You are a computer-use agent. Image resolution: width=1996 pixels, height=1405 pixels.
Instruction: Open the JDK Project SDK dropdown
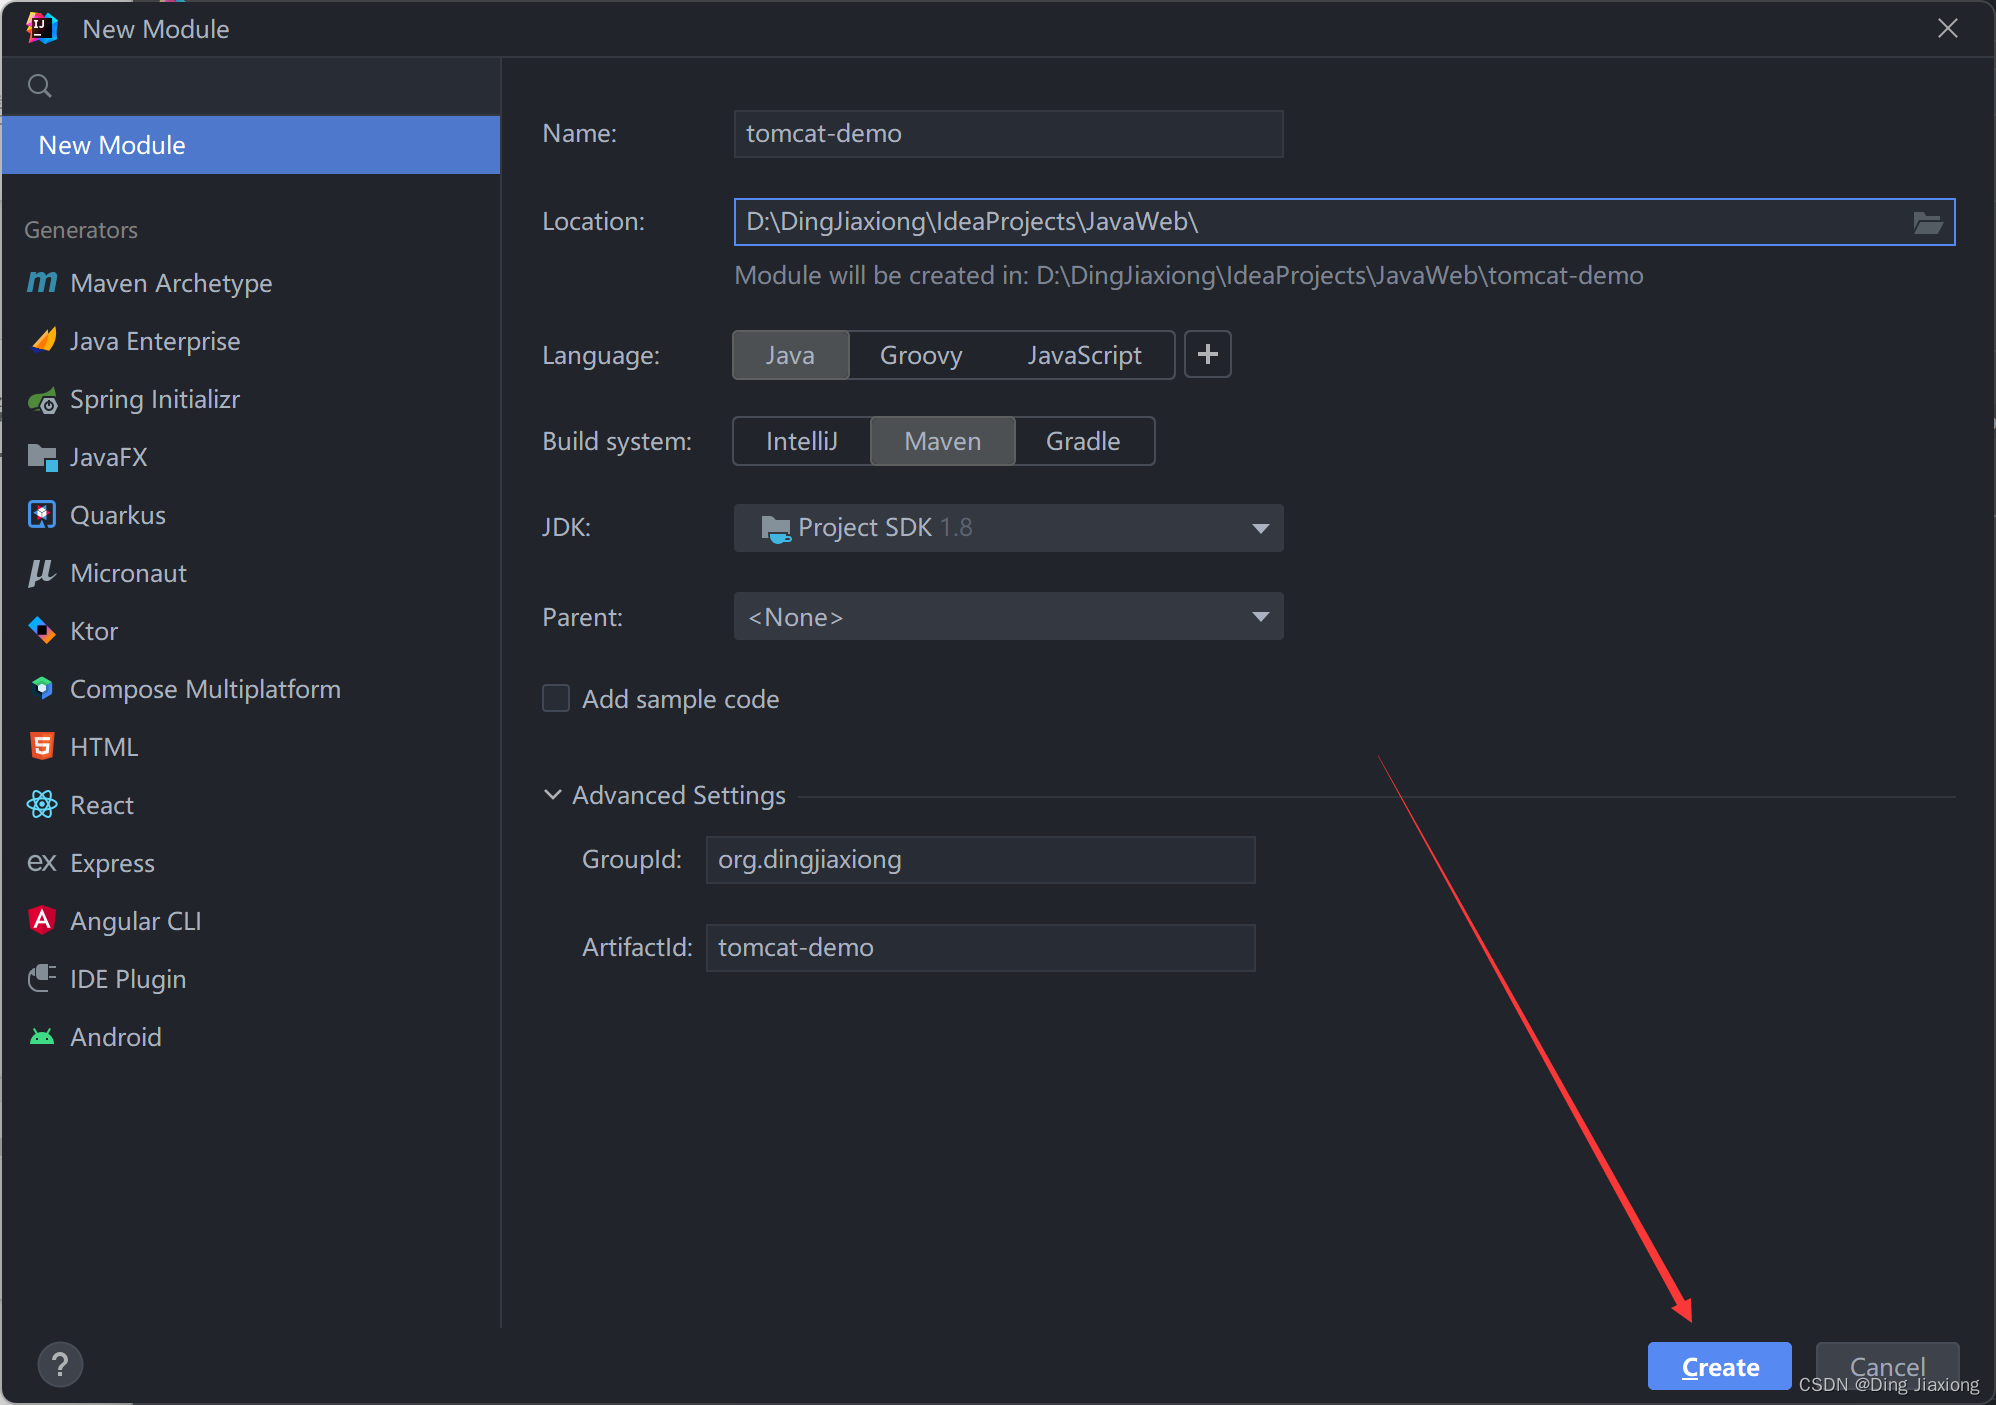point(1008,528)
